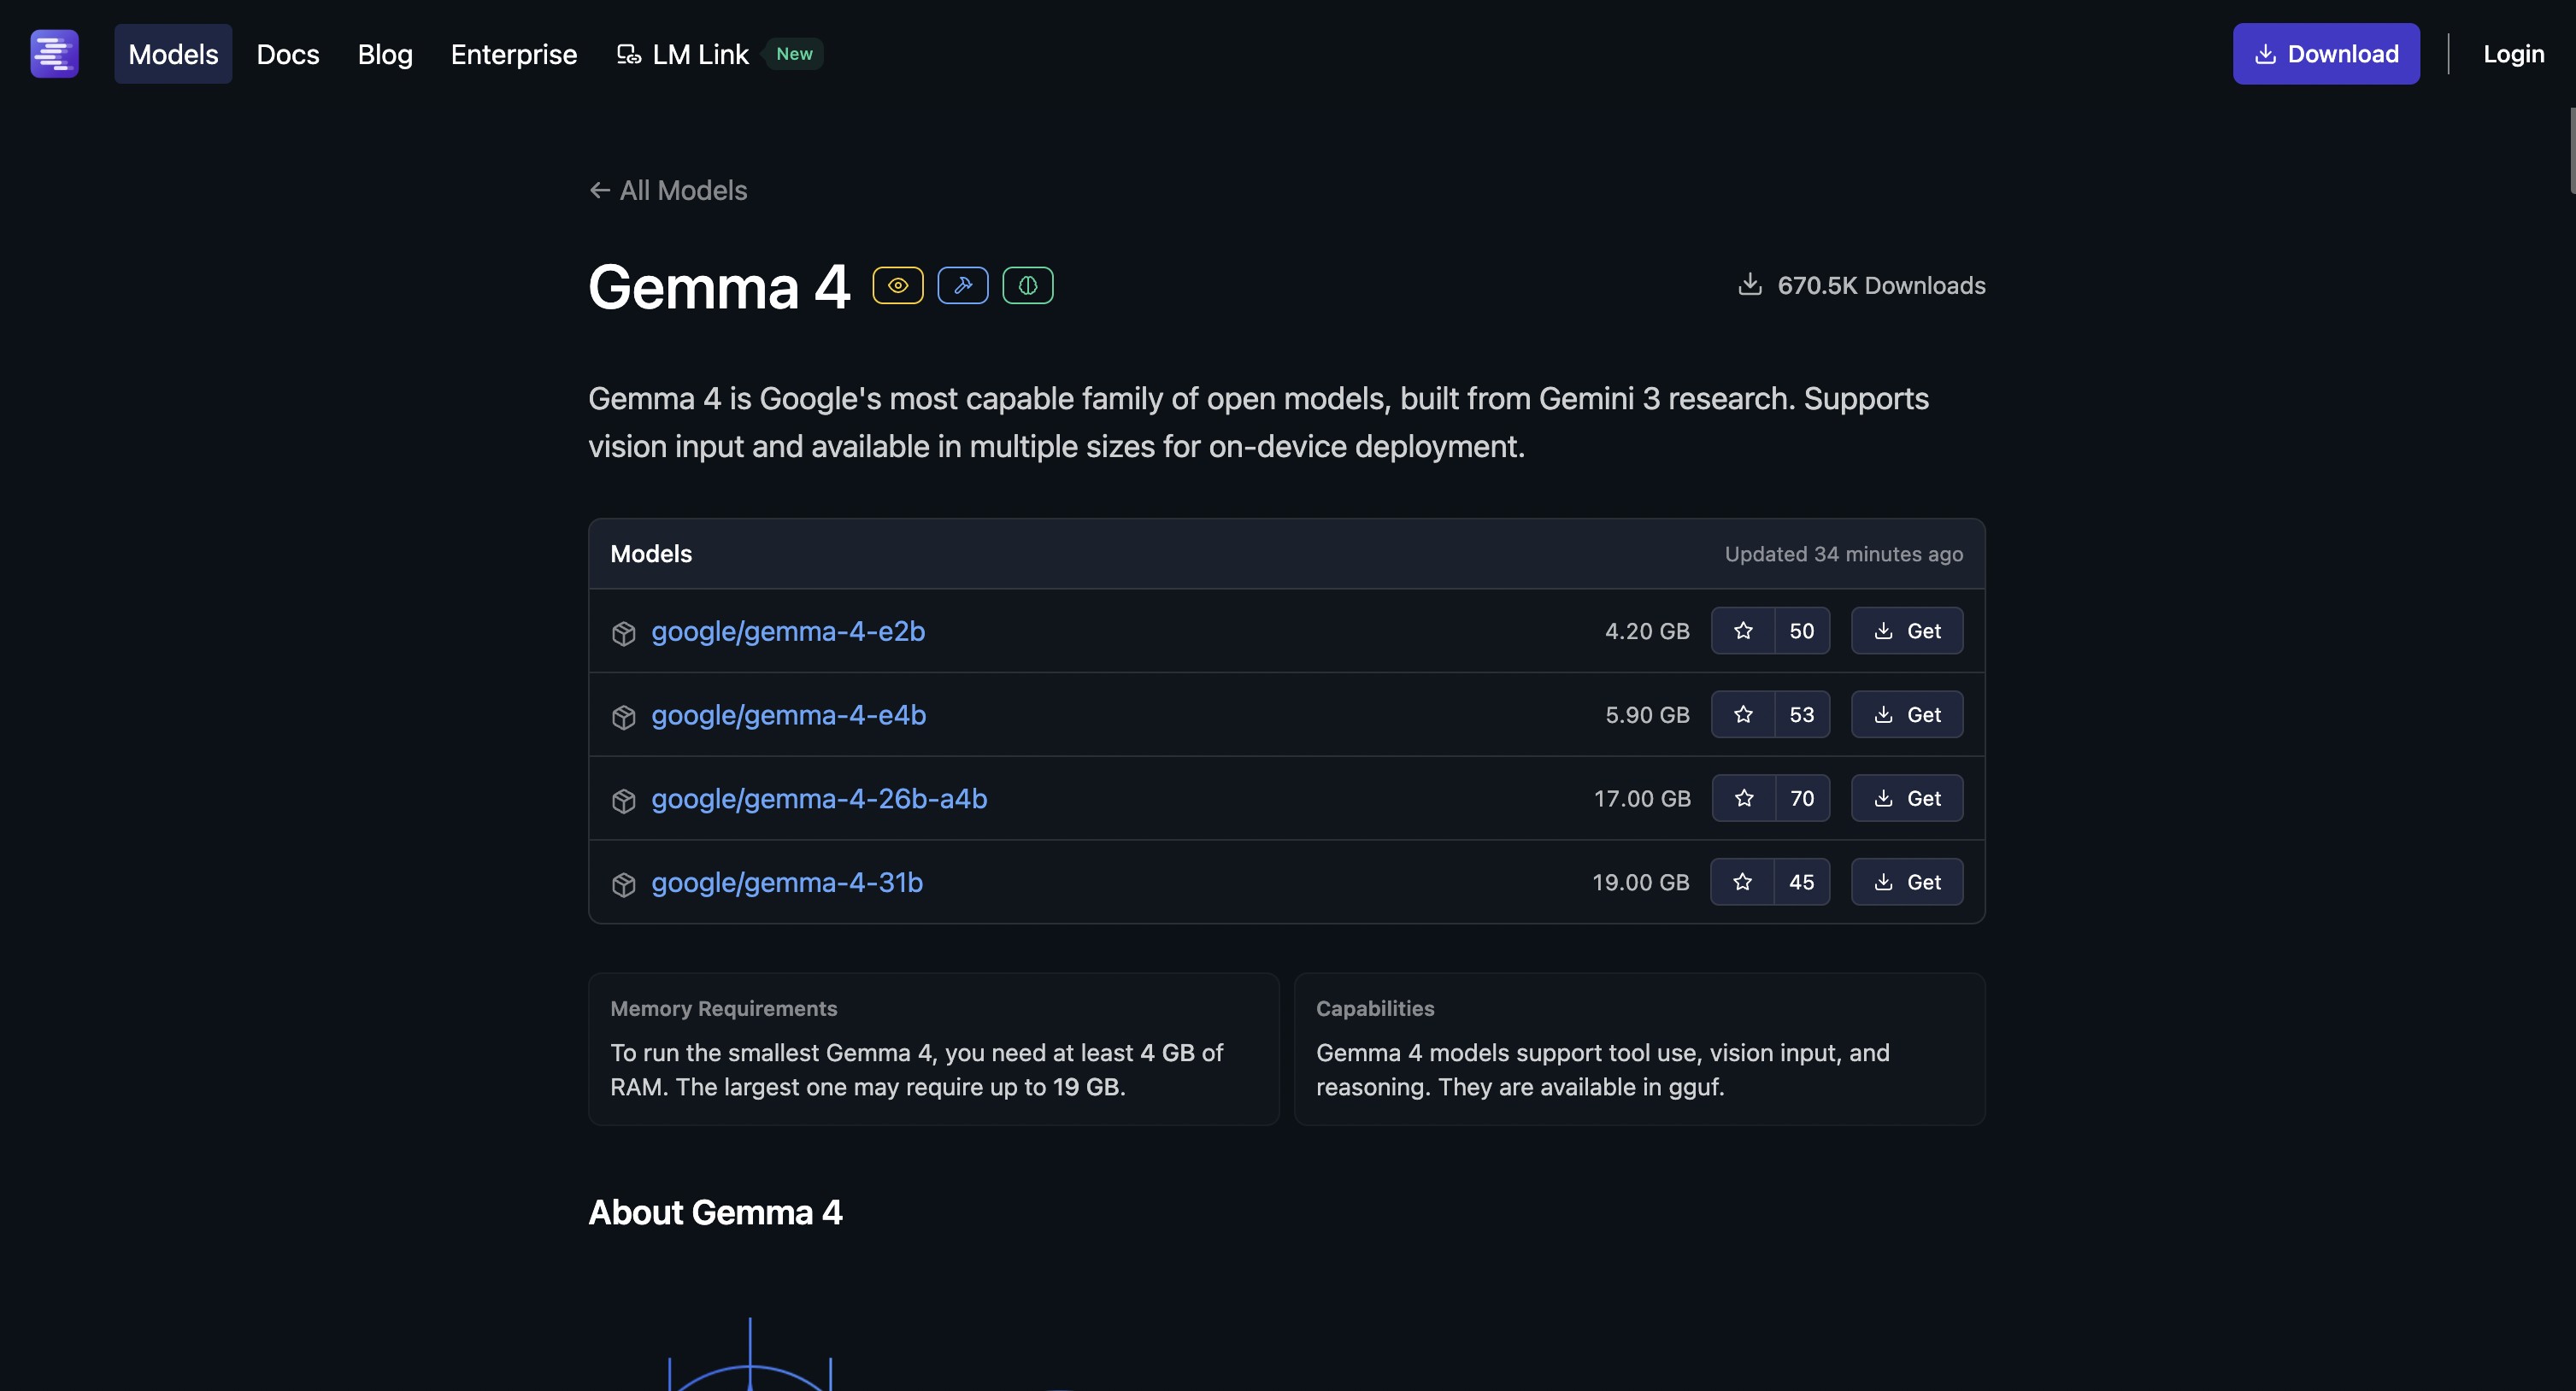Click Login in the top-right corner

[x=2513, y=53]
